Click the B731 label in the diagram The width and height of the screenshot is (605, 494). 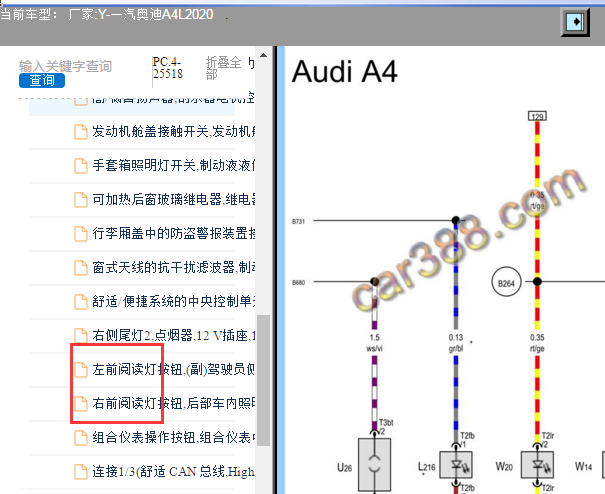point(299,221)
